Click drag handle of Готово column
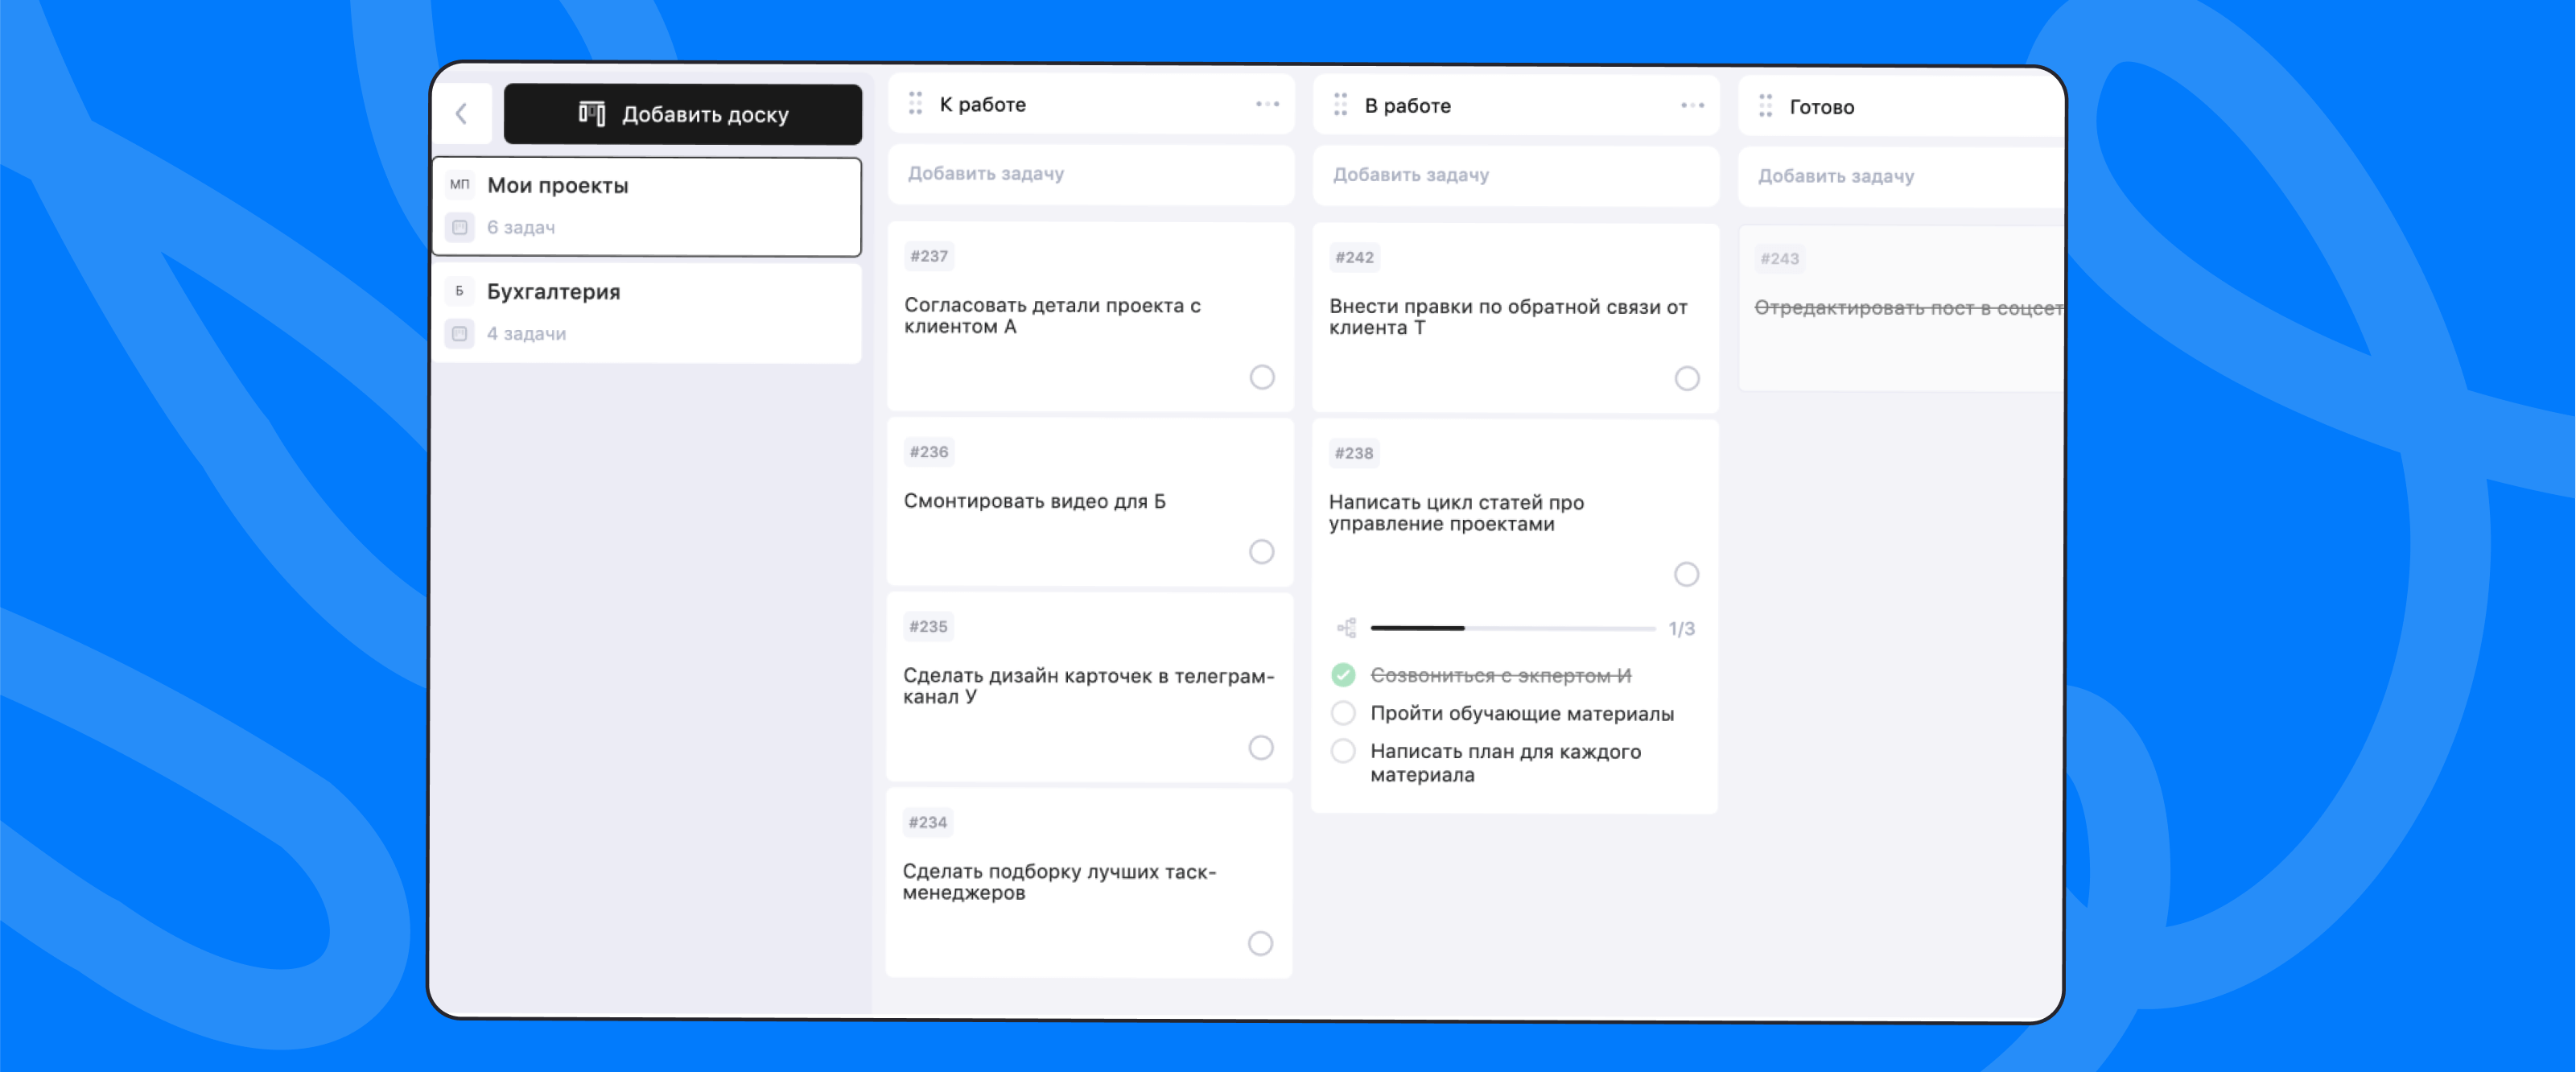Screen dimensions: 2576x1072 pyautogui.click(x=1765, y=106)
